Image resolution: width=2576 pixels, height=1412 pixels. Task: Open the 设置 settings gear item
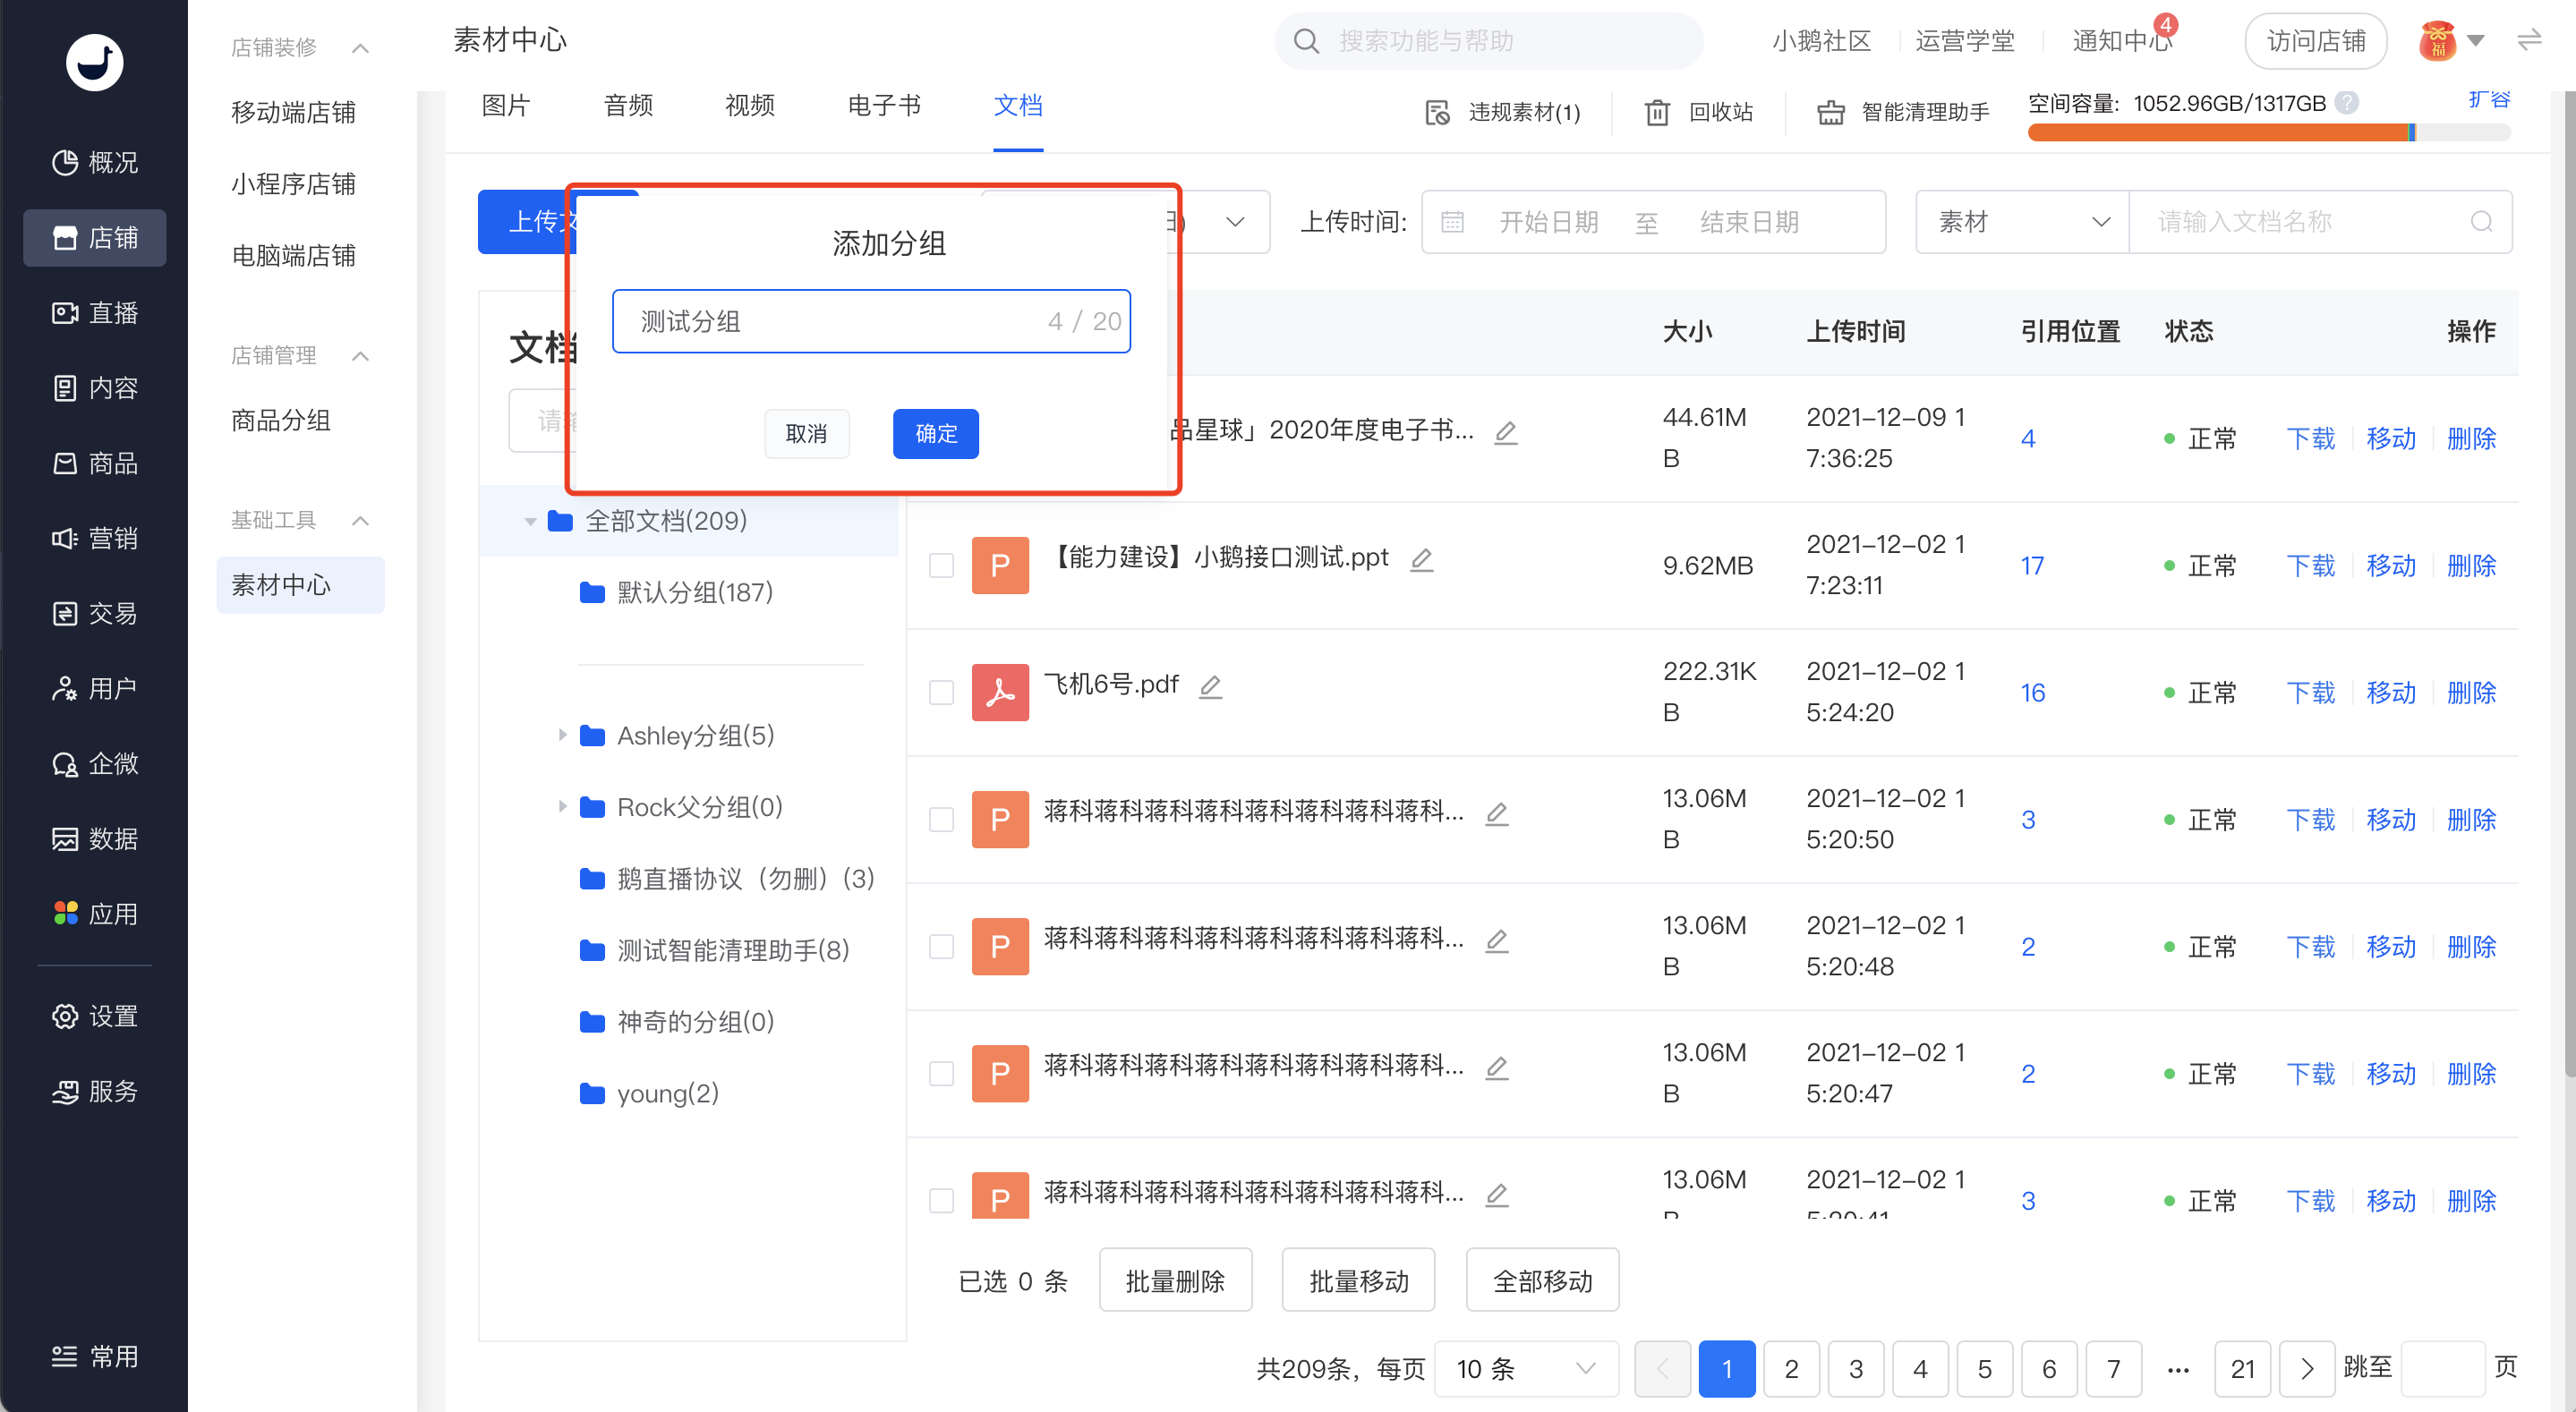pos(94,1016)
